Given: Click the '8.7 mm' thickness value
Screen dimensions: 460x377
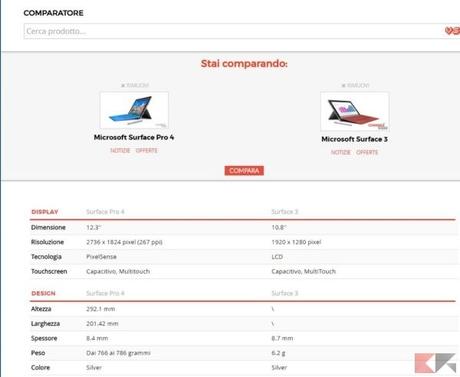Looking at the screenshot, I should click(282, 338).
